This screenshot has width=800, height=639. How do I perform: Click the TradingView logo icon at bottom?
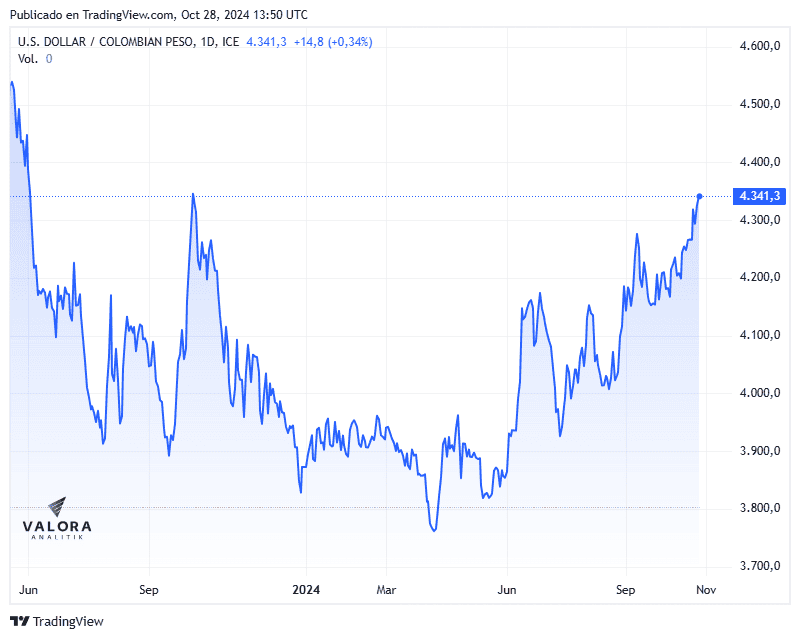pos(20,621)
